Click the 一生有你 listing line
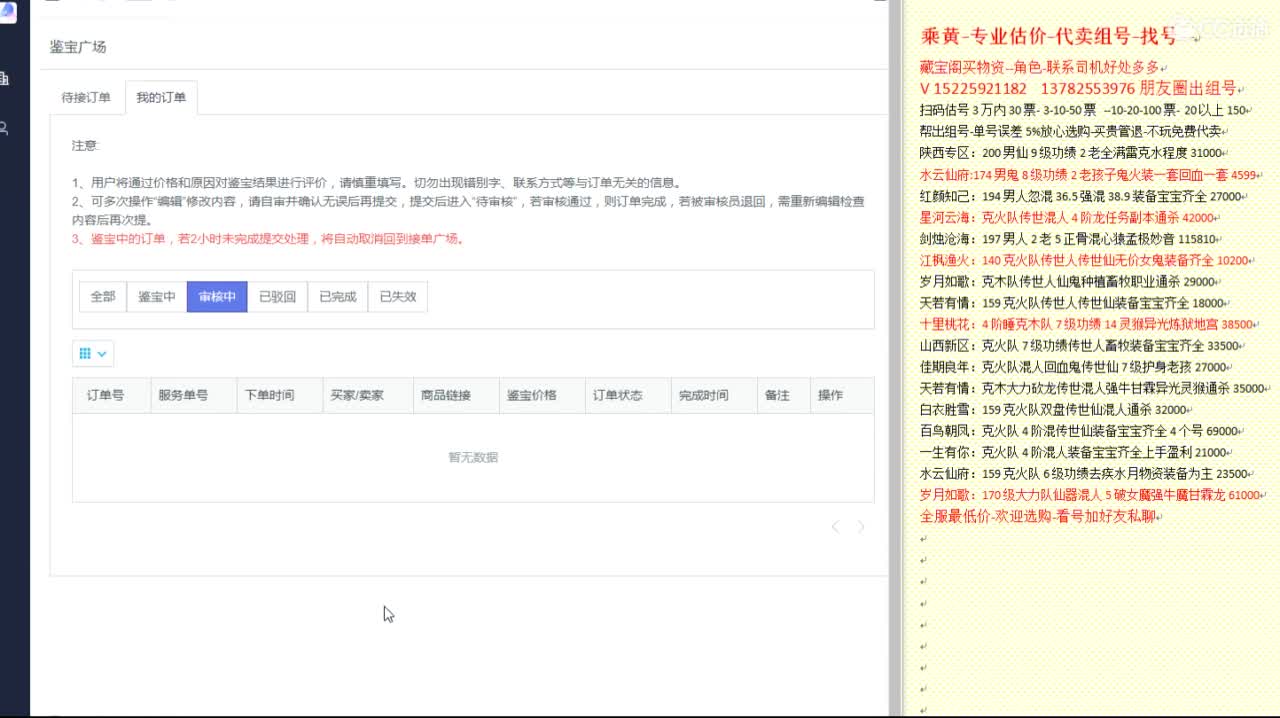This screenshot has height=718, width=1280. (1075, 453)
